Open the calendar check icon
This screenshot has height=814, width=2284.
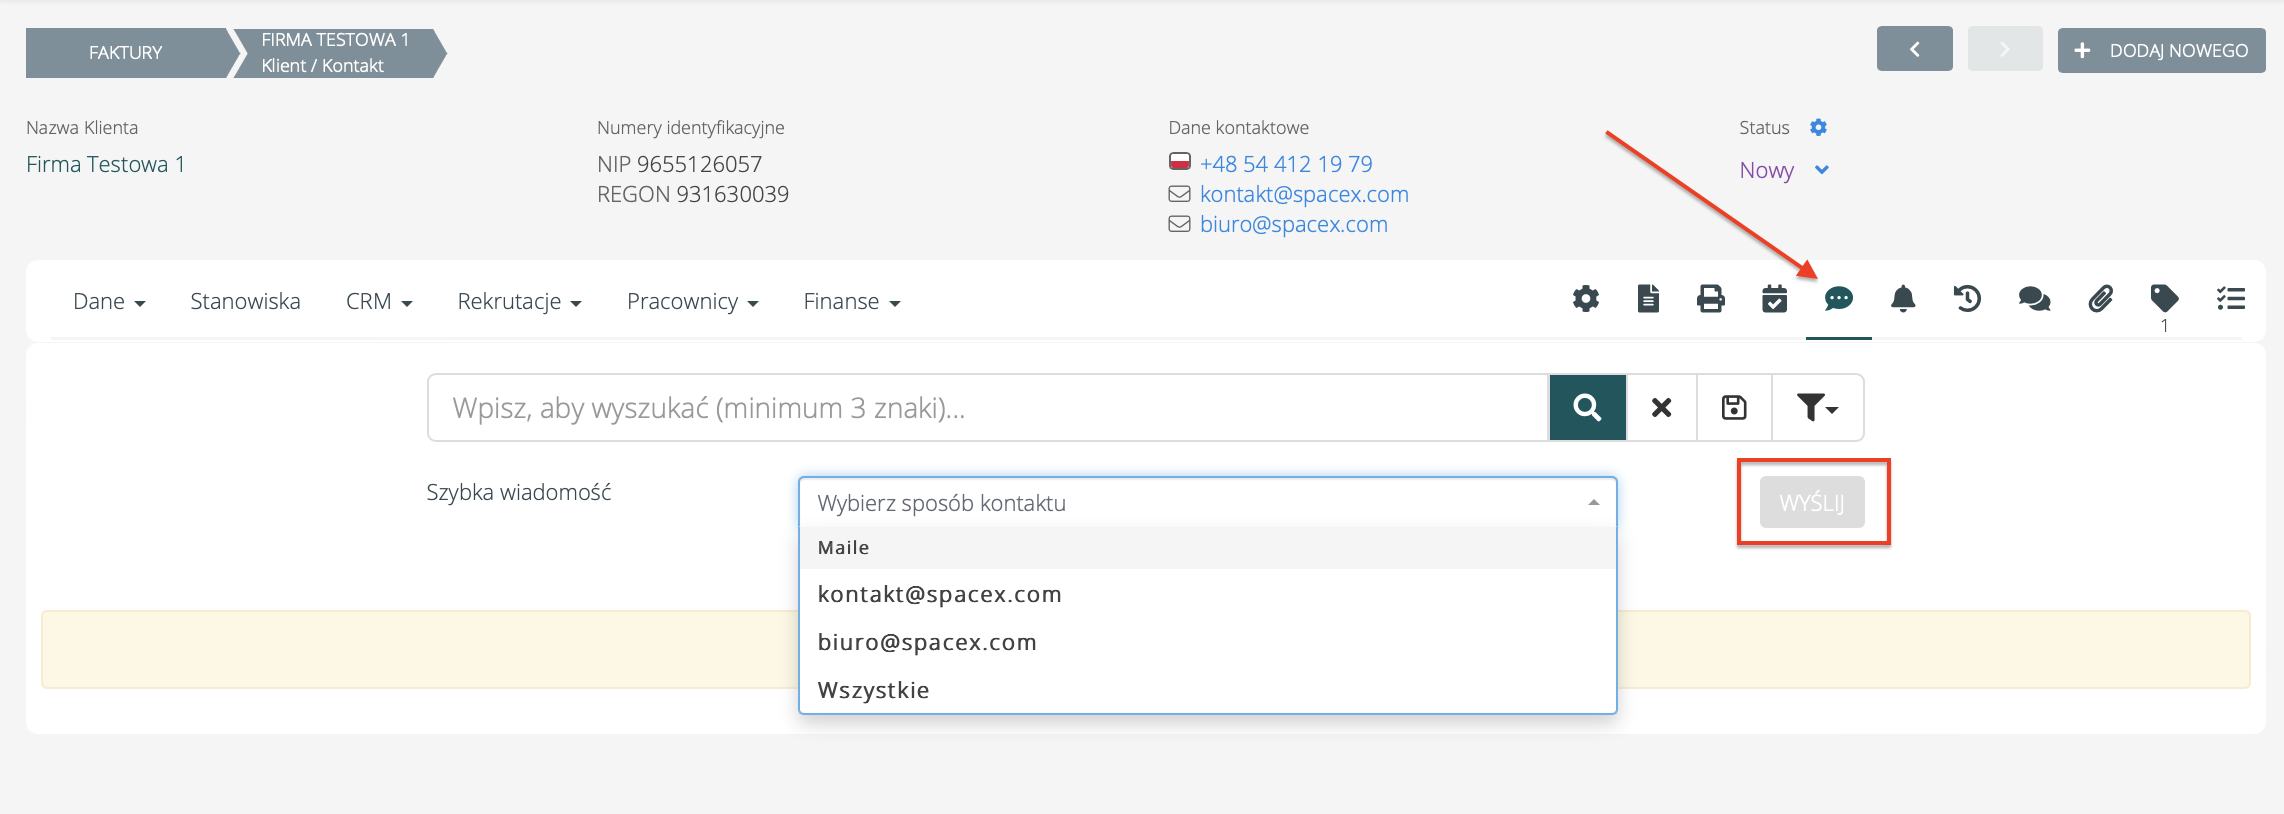pos(1774,299)
